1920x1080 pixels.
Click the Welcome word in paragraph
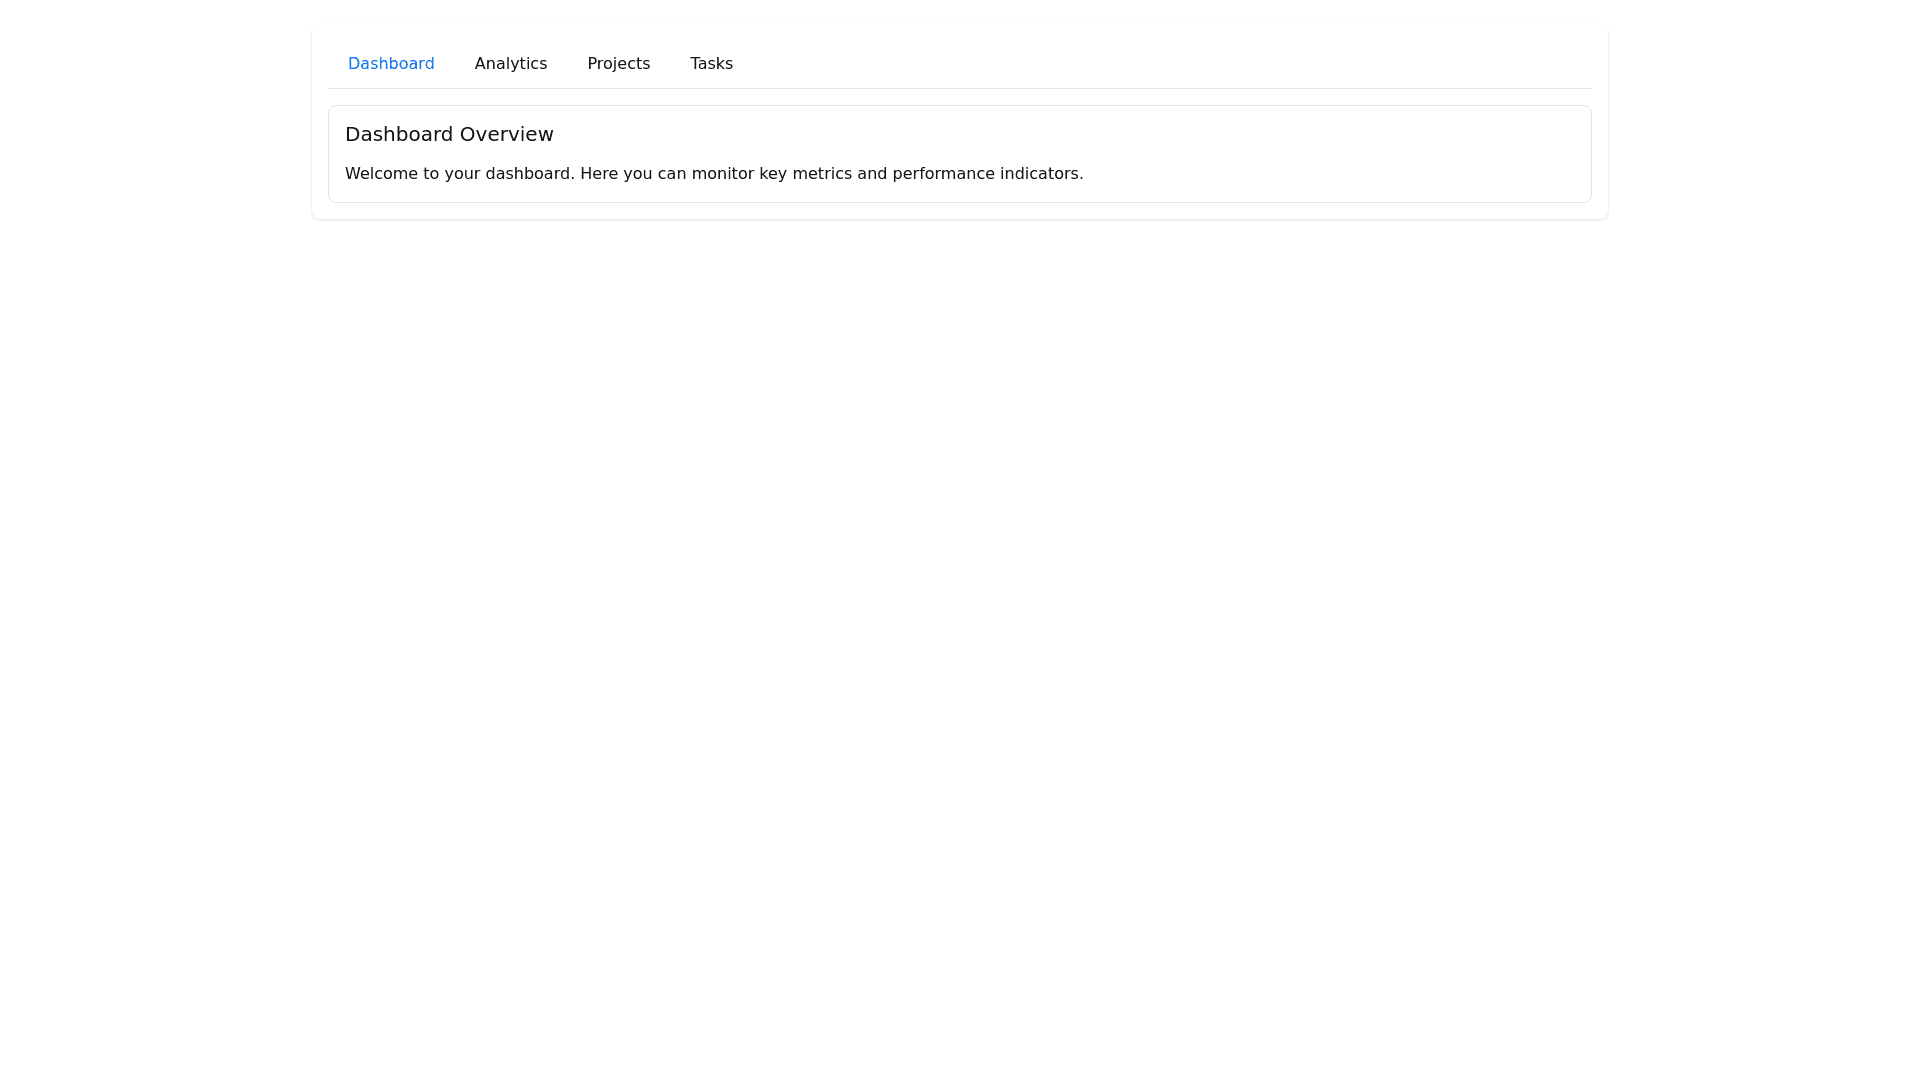pyautogui.click(x=381, y=174)
